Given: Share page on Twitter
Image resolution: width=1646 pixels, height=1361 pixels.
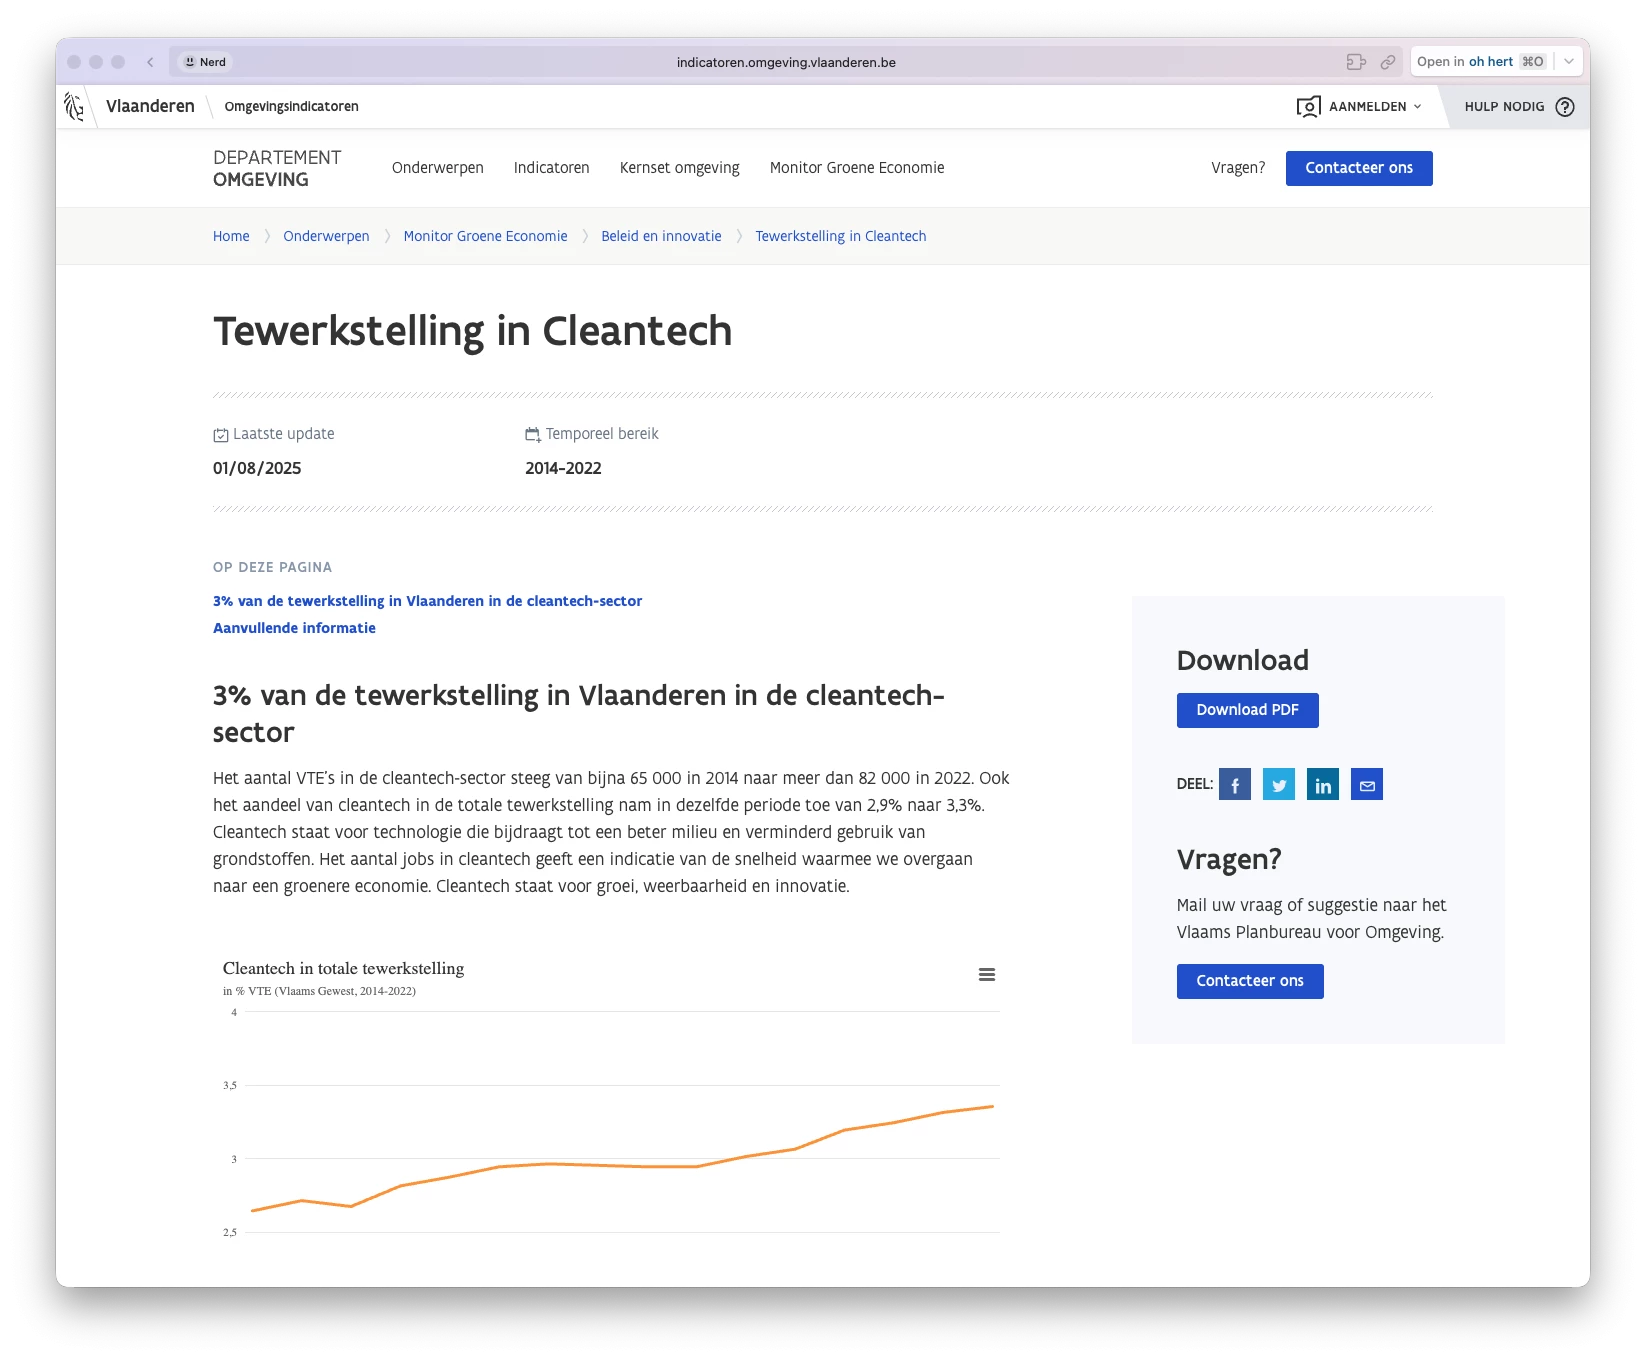Looking at the screenshot, I should 1279,785.
